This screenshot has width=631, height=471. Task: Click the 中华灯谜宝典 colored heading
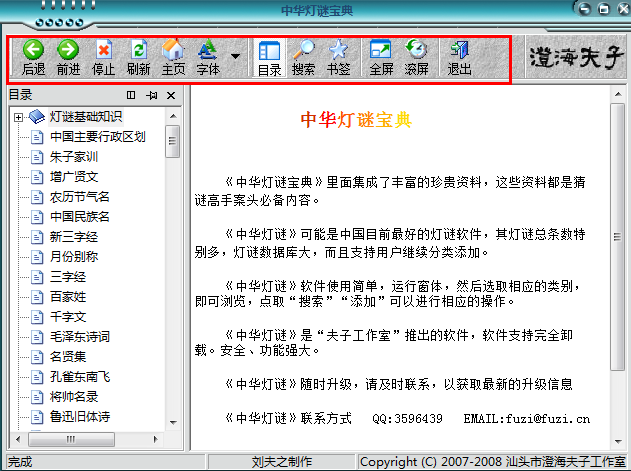pyautogui.click(x=356, y=120)
